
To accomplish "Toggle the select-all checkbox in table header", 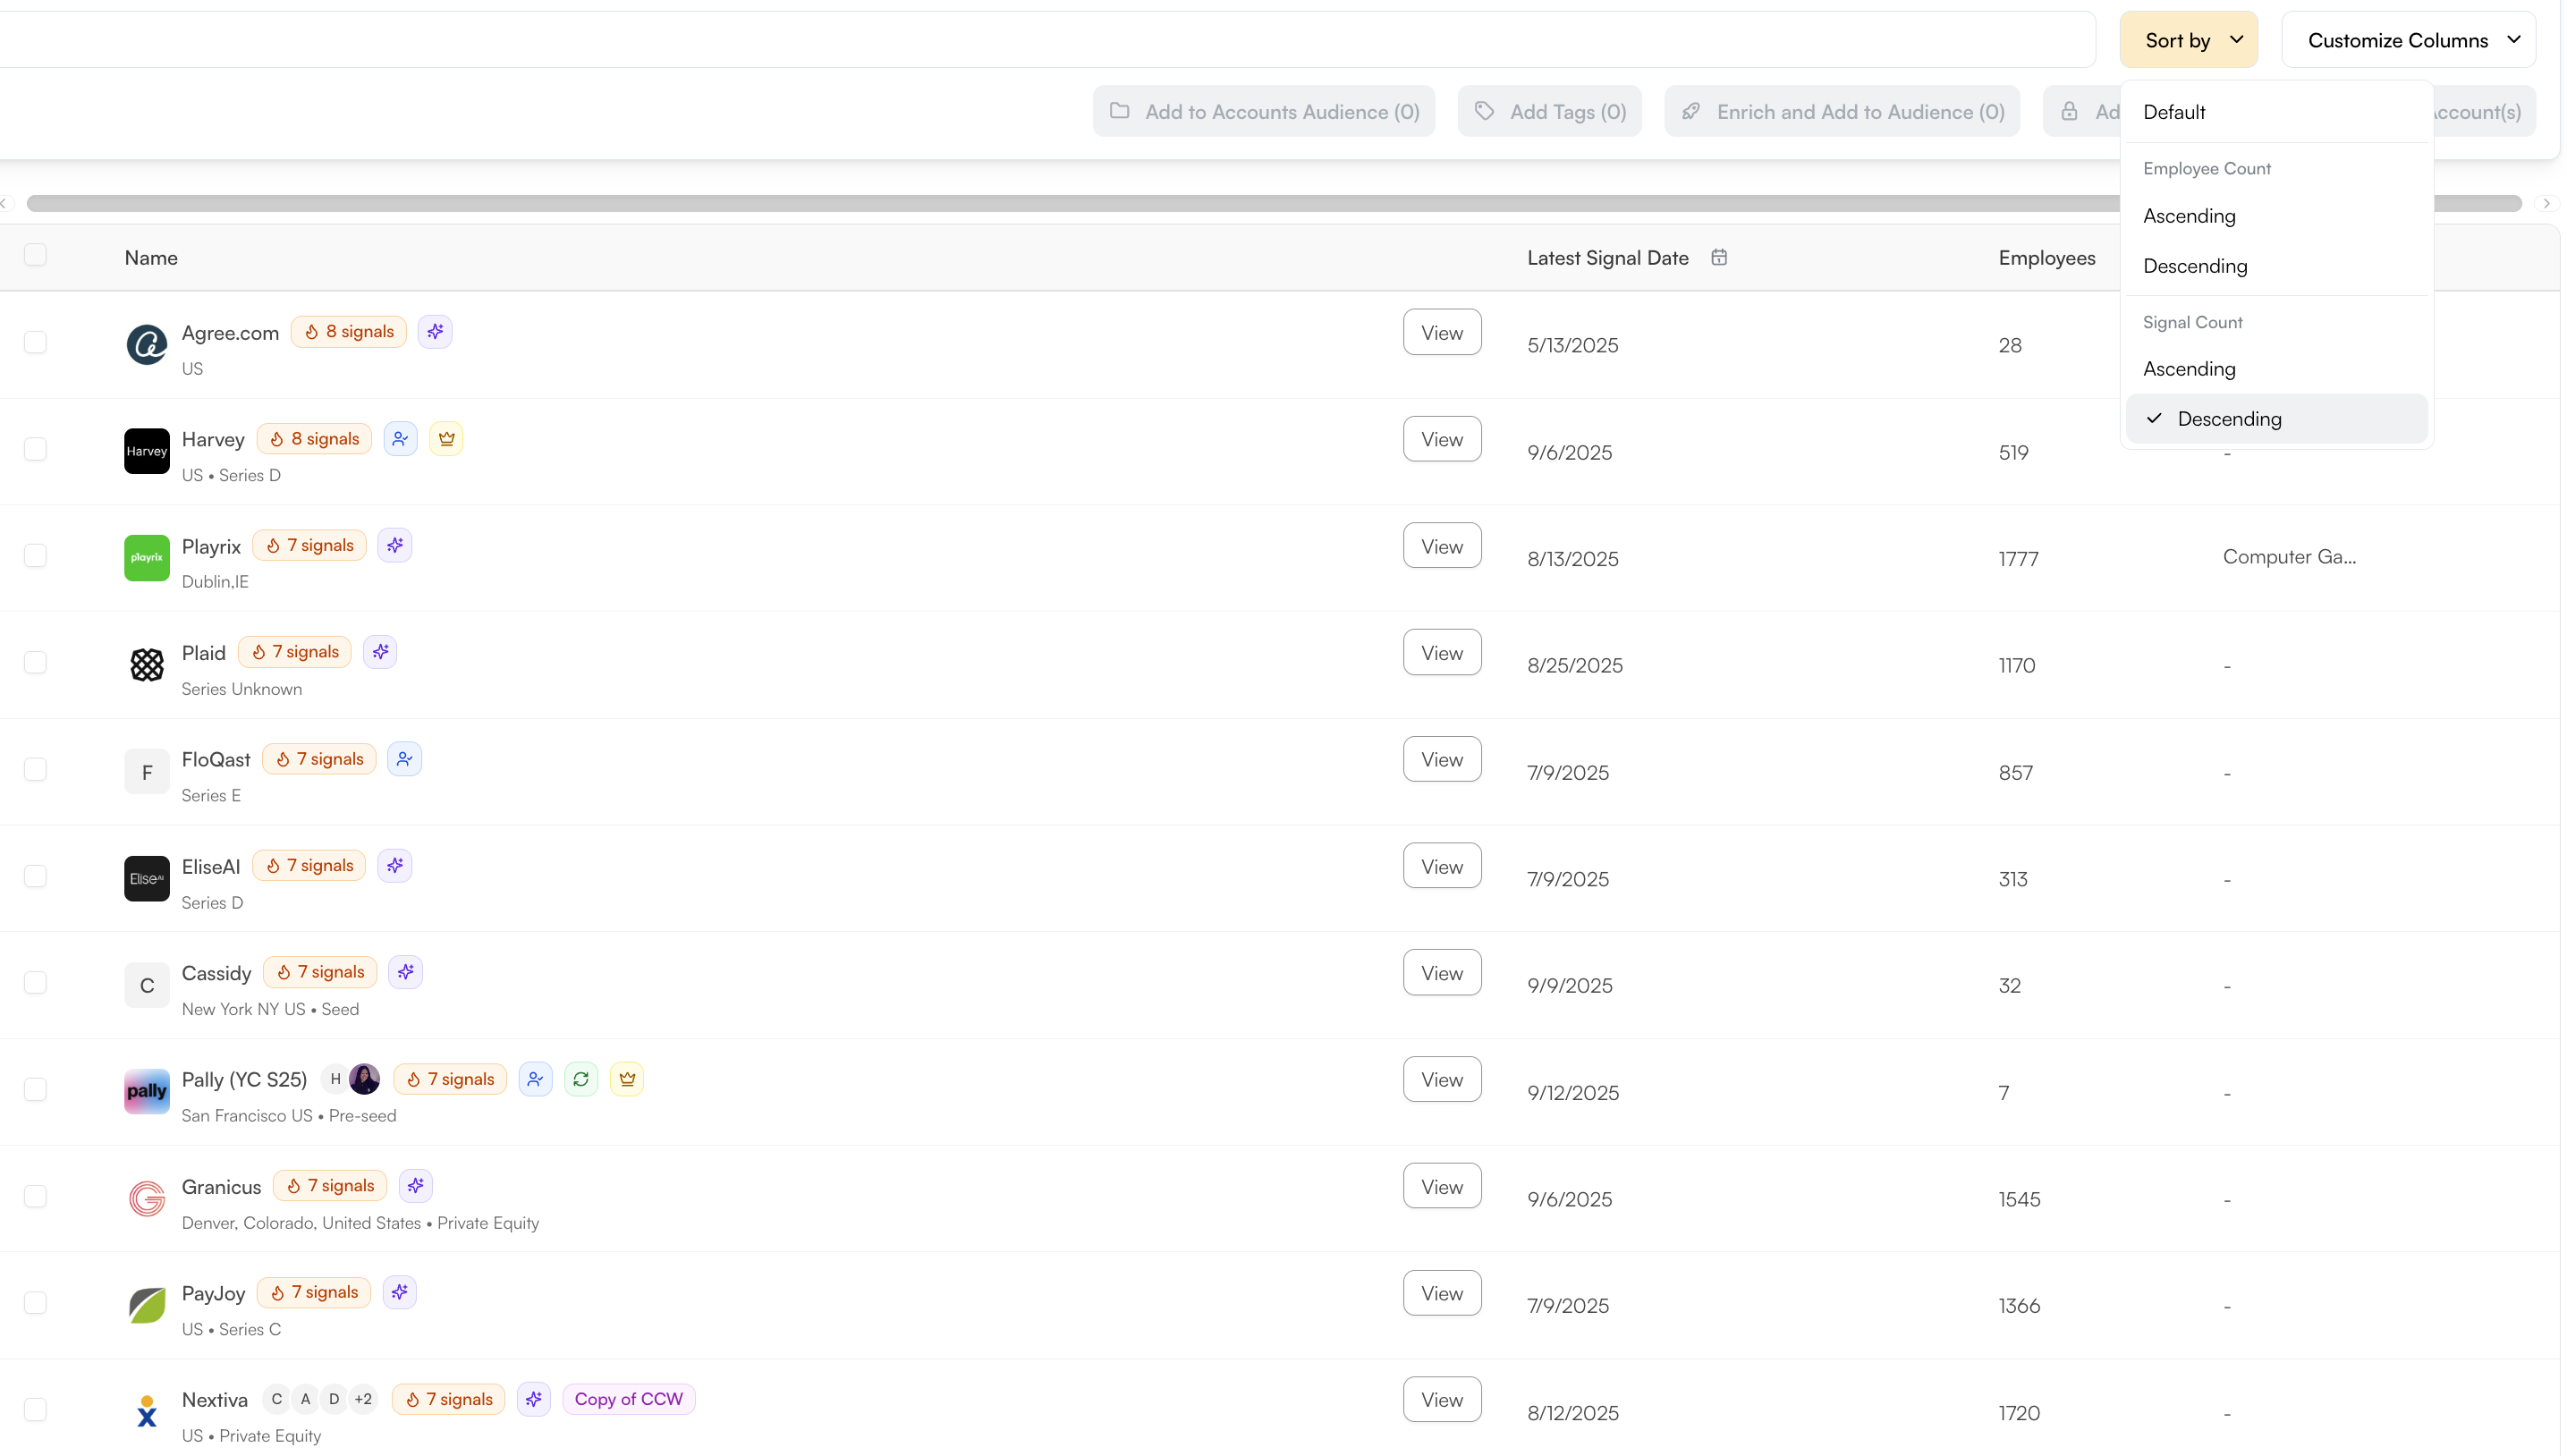I will tap(35, 256).
